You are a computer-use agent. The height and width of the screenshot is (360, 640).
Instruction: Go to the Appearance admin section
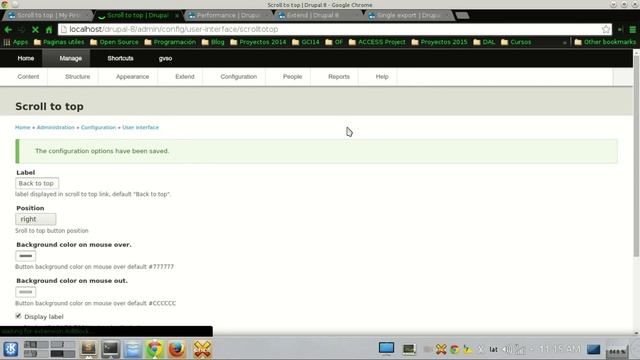click(132, 77)
